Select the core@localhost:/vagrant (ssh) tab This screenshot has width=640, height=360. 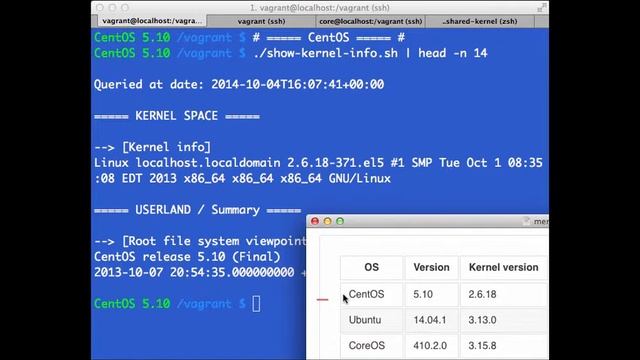(x=370, y=21)
